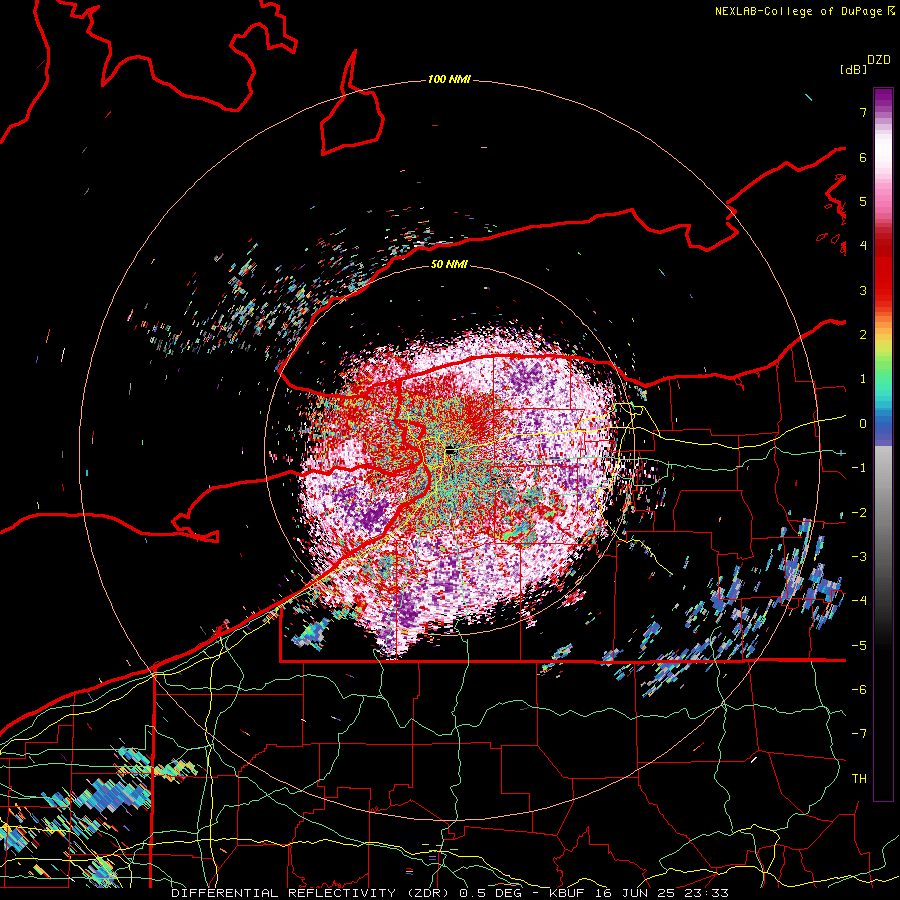Click the "50 NMI" range ring label
Screen dimensions: 900x900
pyautogui.click(x=449, y=264)
